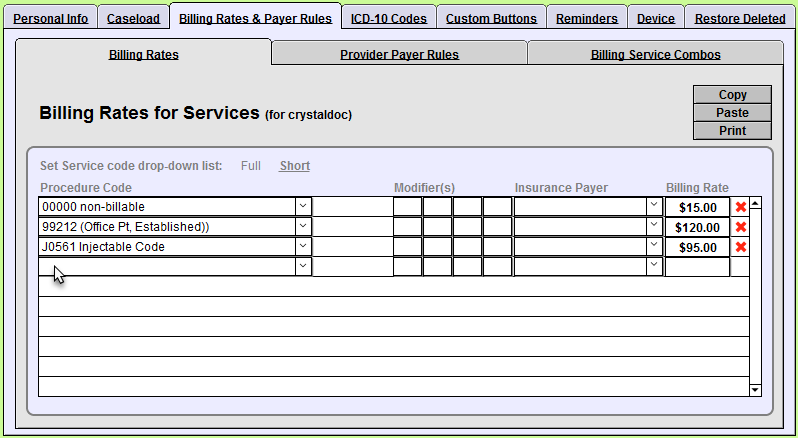798x438 pixels.
Task: Open Insurance Payer dropdown for J0561 row
Action: (x=654, y=247)
